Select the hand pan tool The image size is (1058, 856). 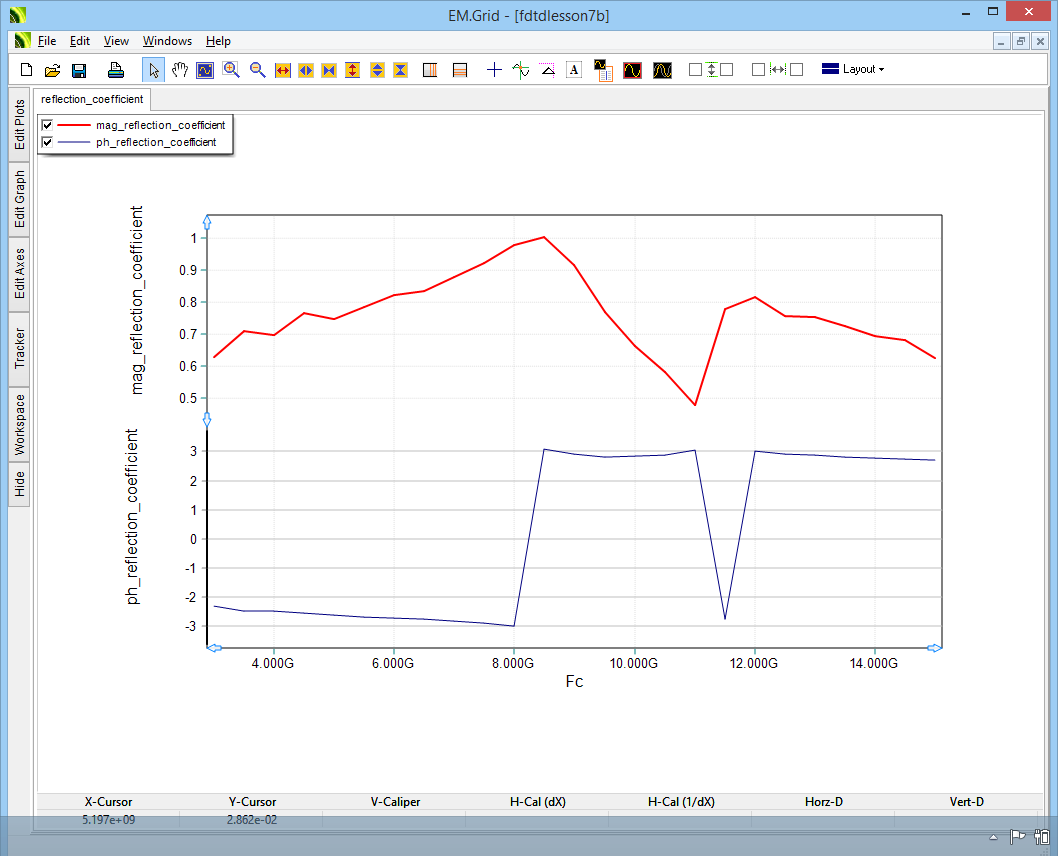180,70
